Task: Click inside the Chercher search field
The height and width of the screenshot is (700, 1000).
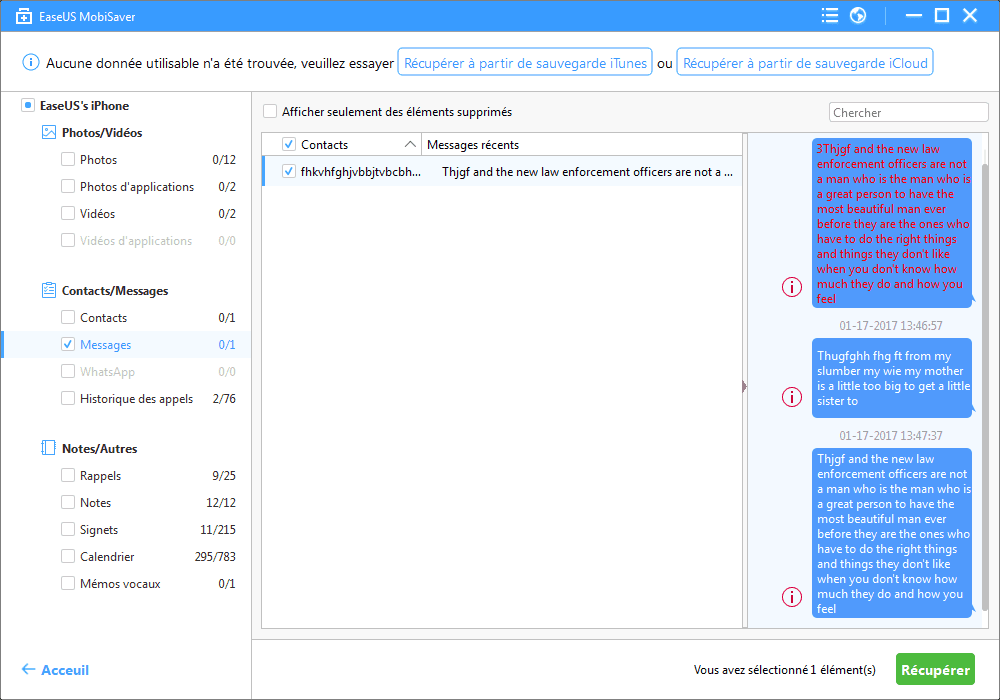Action: [x=908, y=112]
